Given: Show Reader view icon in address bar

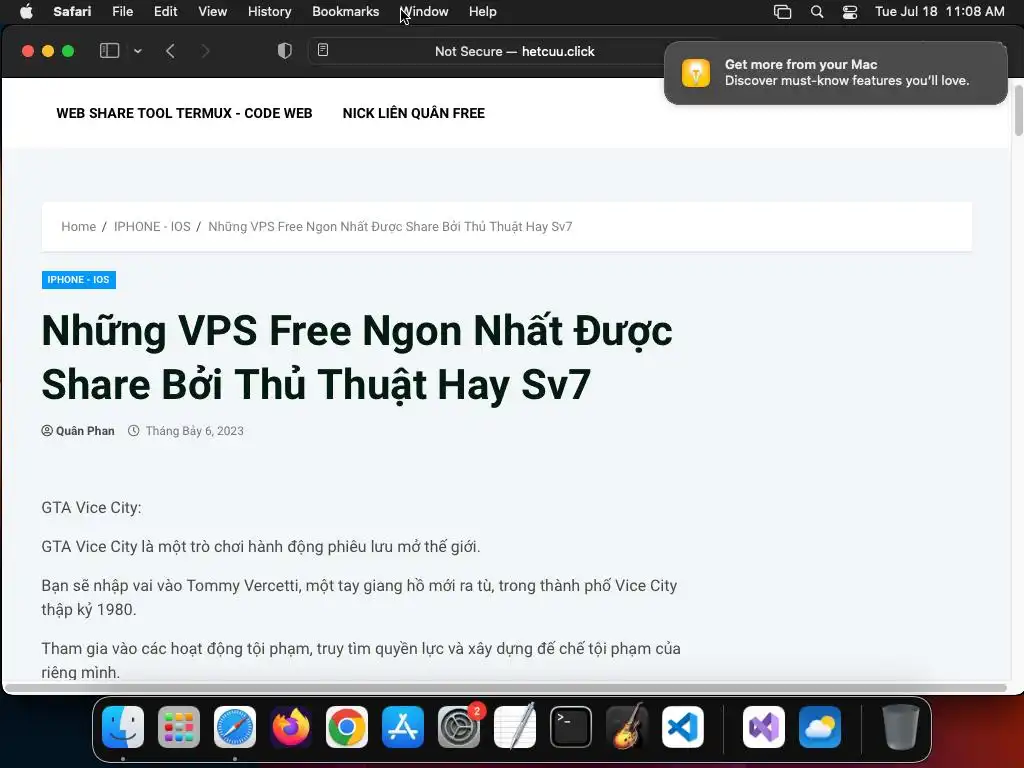Looking at the screenshot, I should pos(323,50).
